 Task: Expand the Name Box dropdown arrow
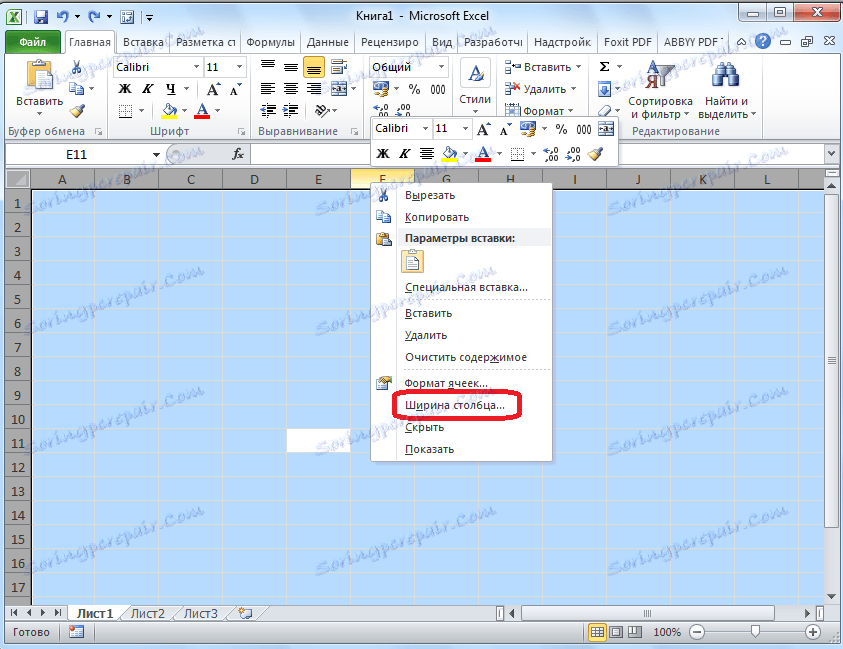click(x=156, y=155)
